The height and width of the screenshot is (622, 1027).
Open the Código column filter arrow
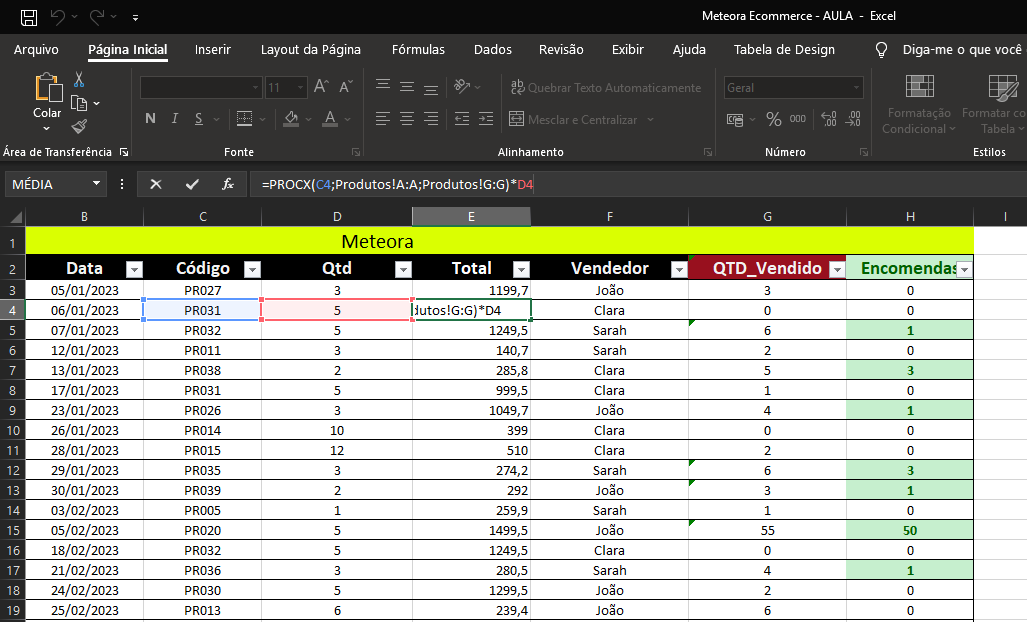tap(252, 269)
